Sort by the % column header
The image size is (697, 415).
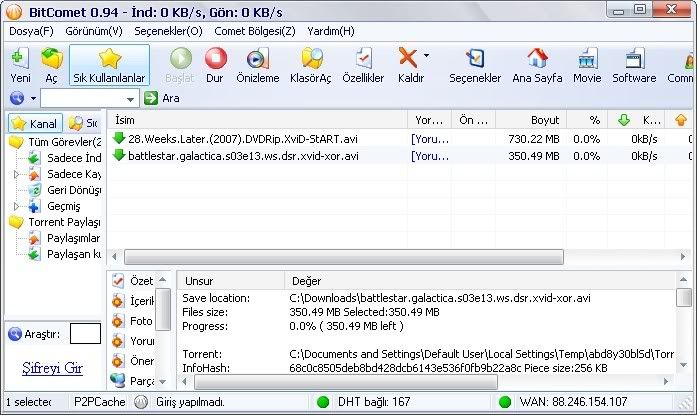(x=587, y=120)
